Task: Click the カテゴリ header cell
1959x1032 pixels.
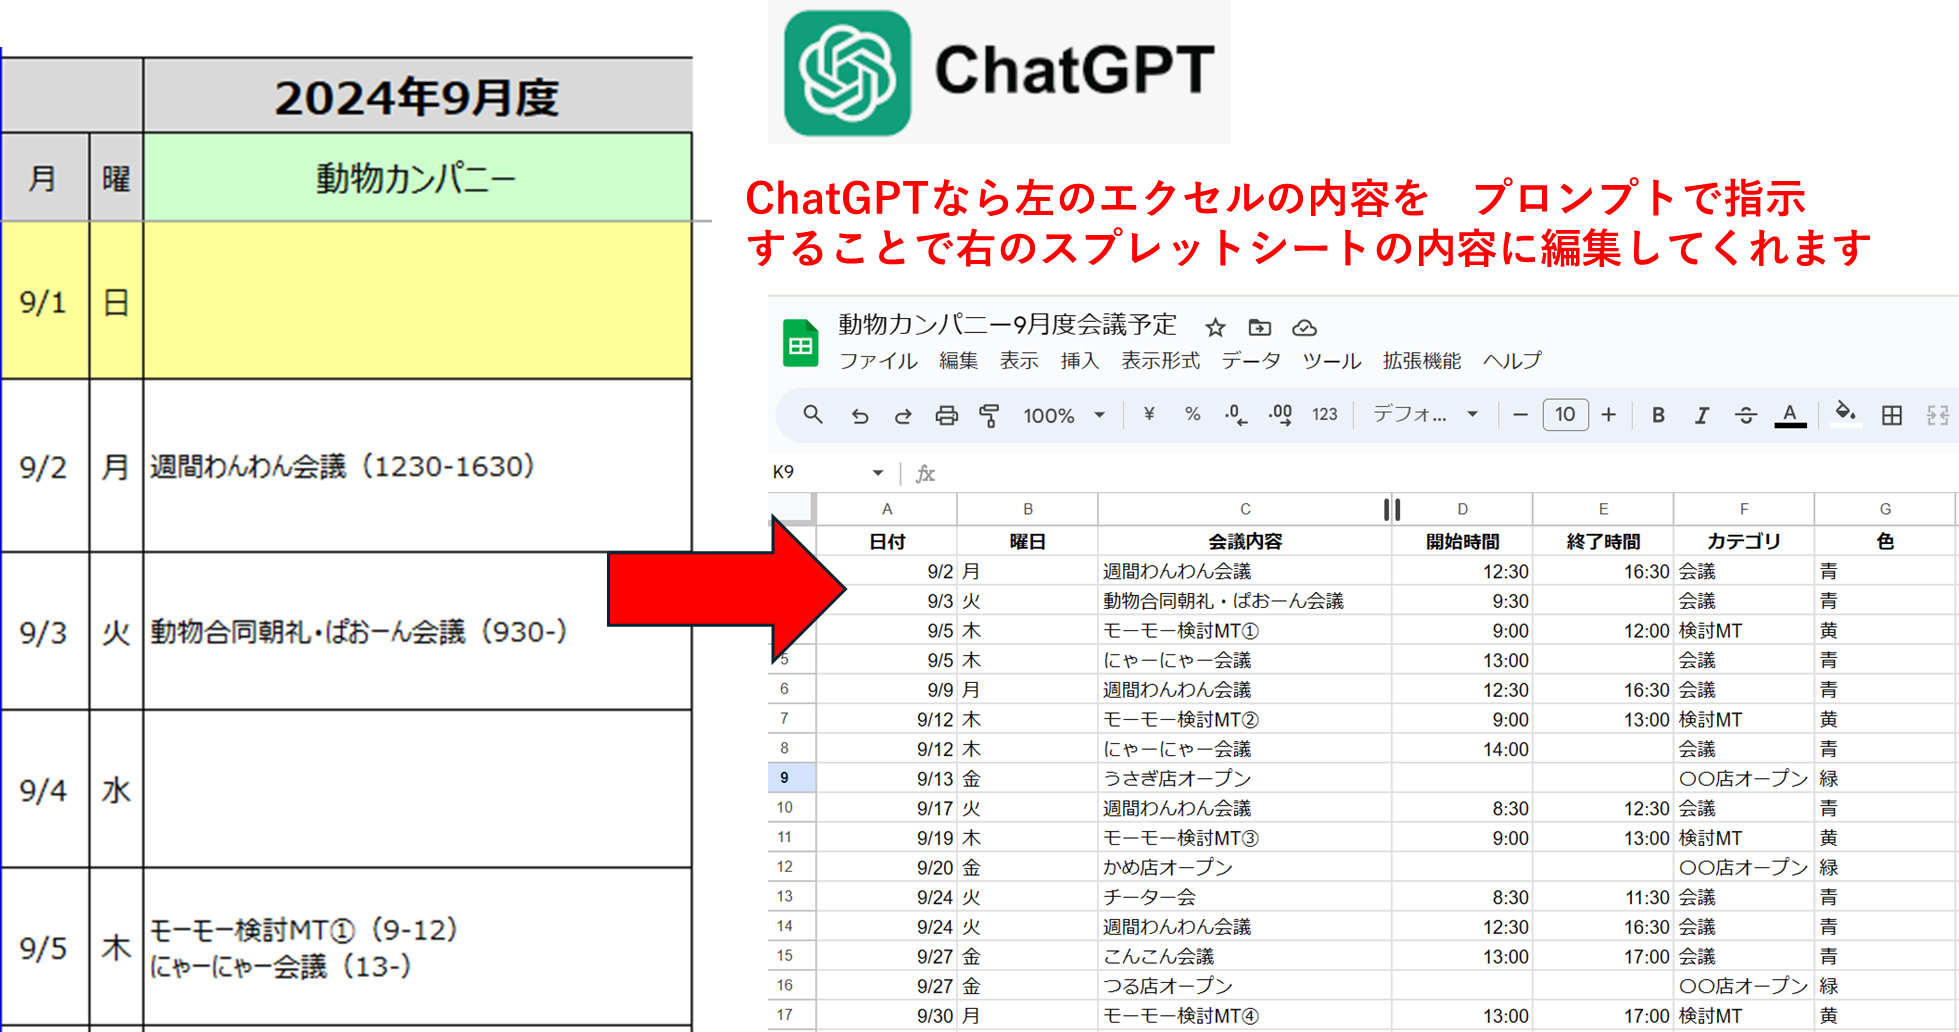Action: (x=1744, y=541)
